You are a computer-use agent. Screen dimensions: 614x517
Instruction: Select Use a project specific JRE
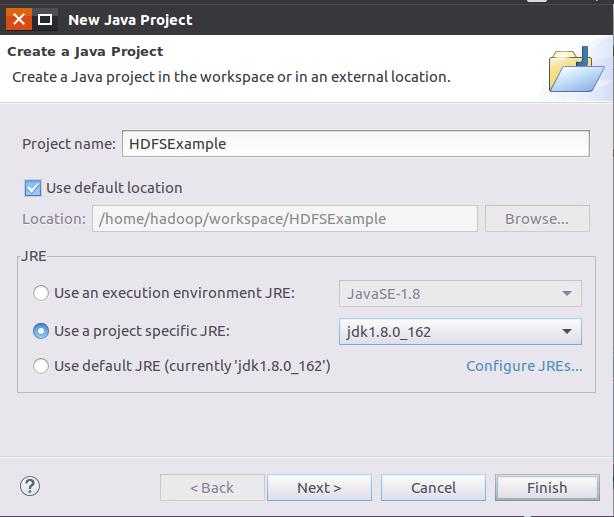pos(41,331)
